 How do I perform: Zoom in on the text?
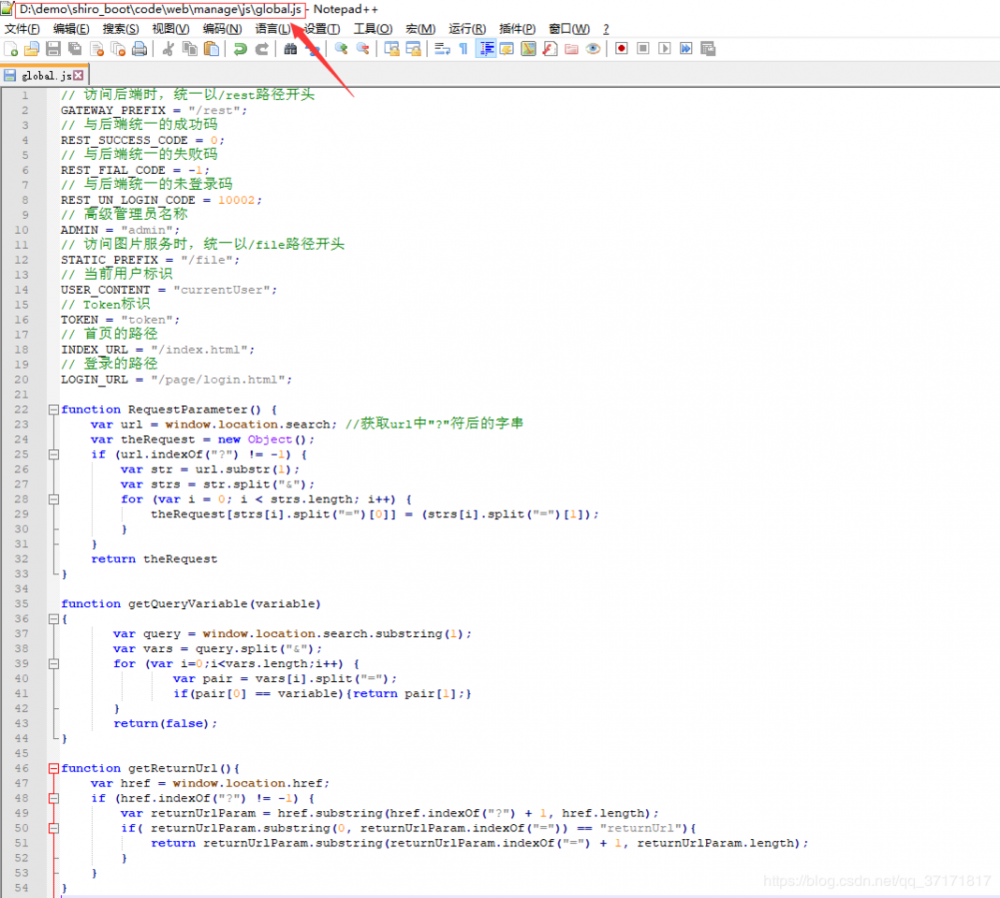[x=342, y=47]
